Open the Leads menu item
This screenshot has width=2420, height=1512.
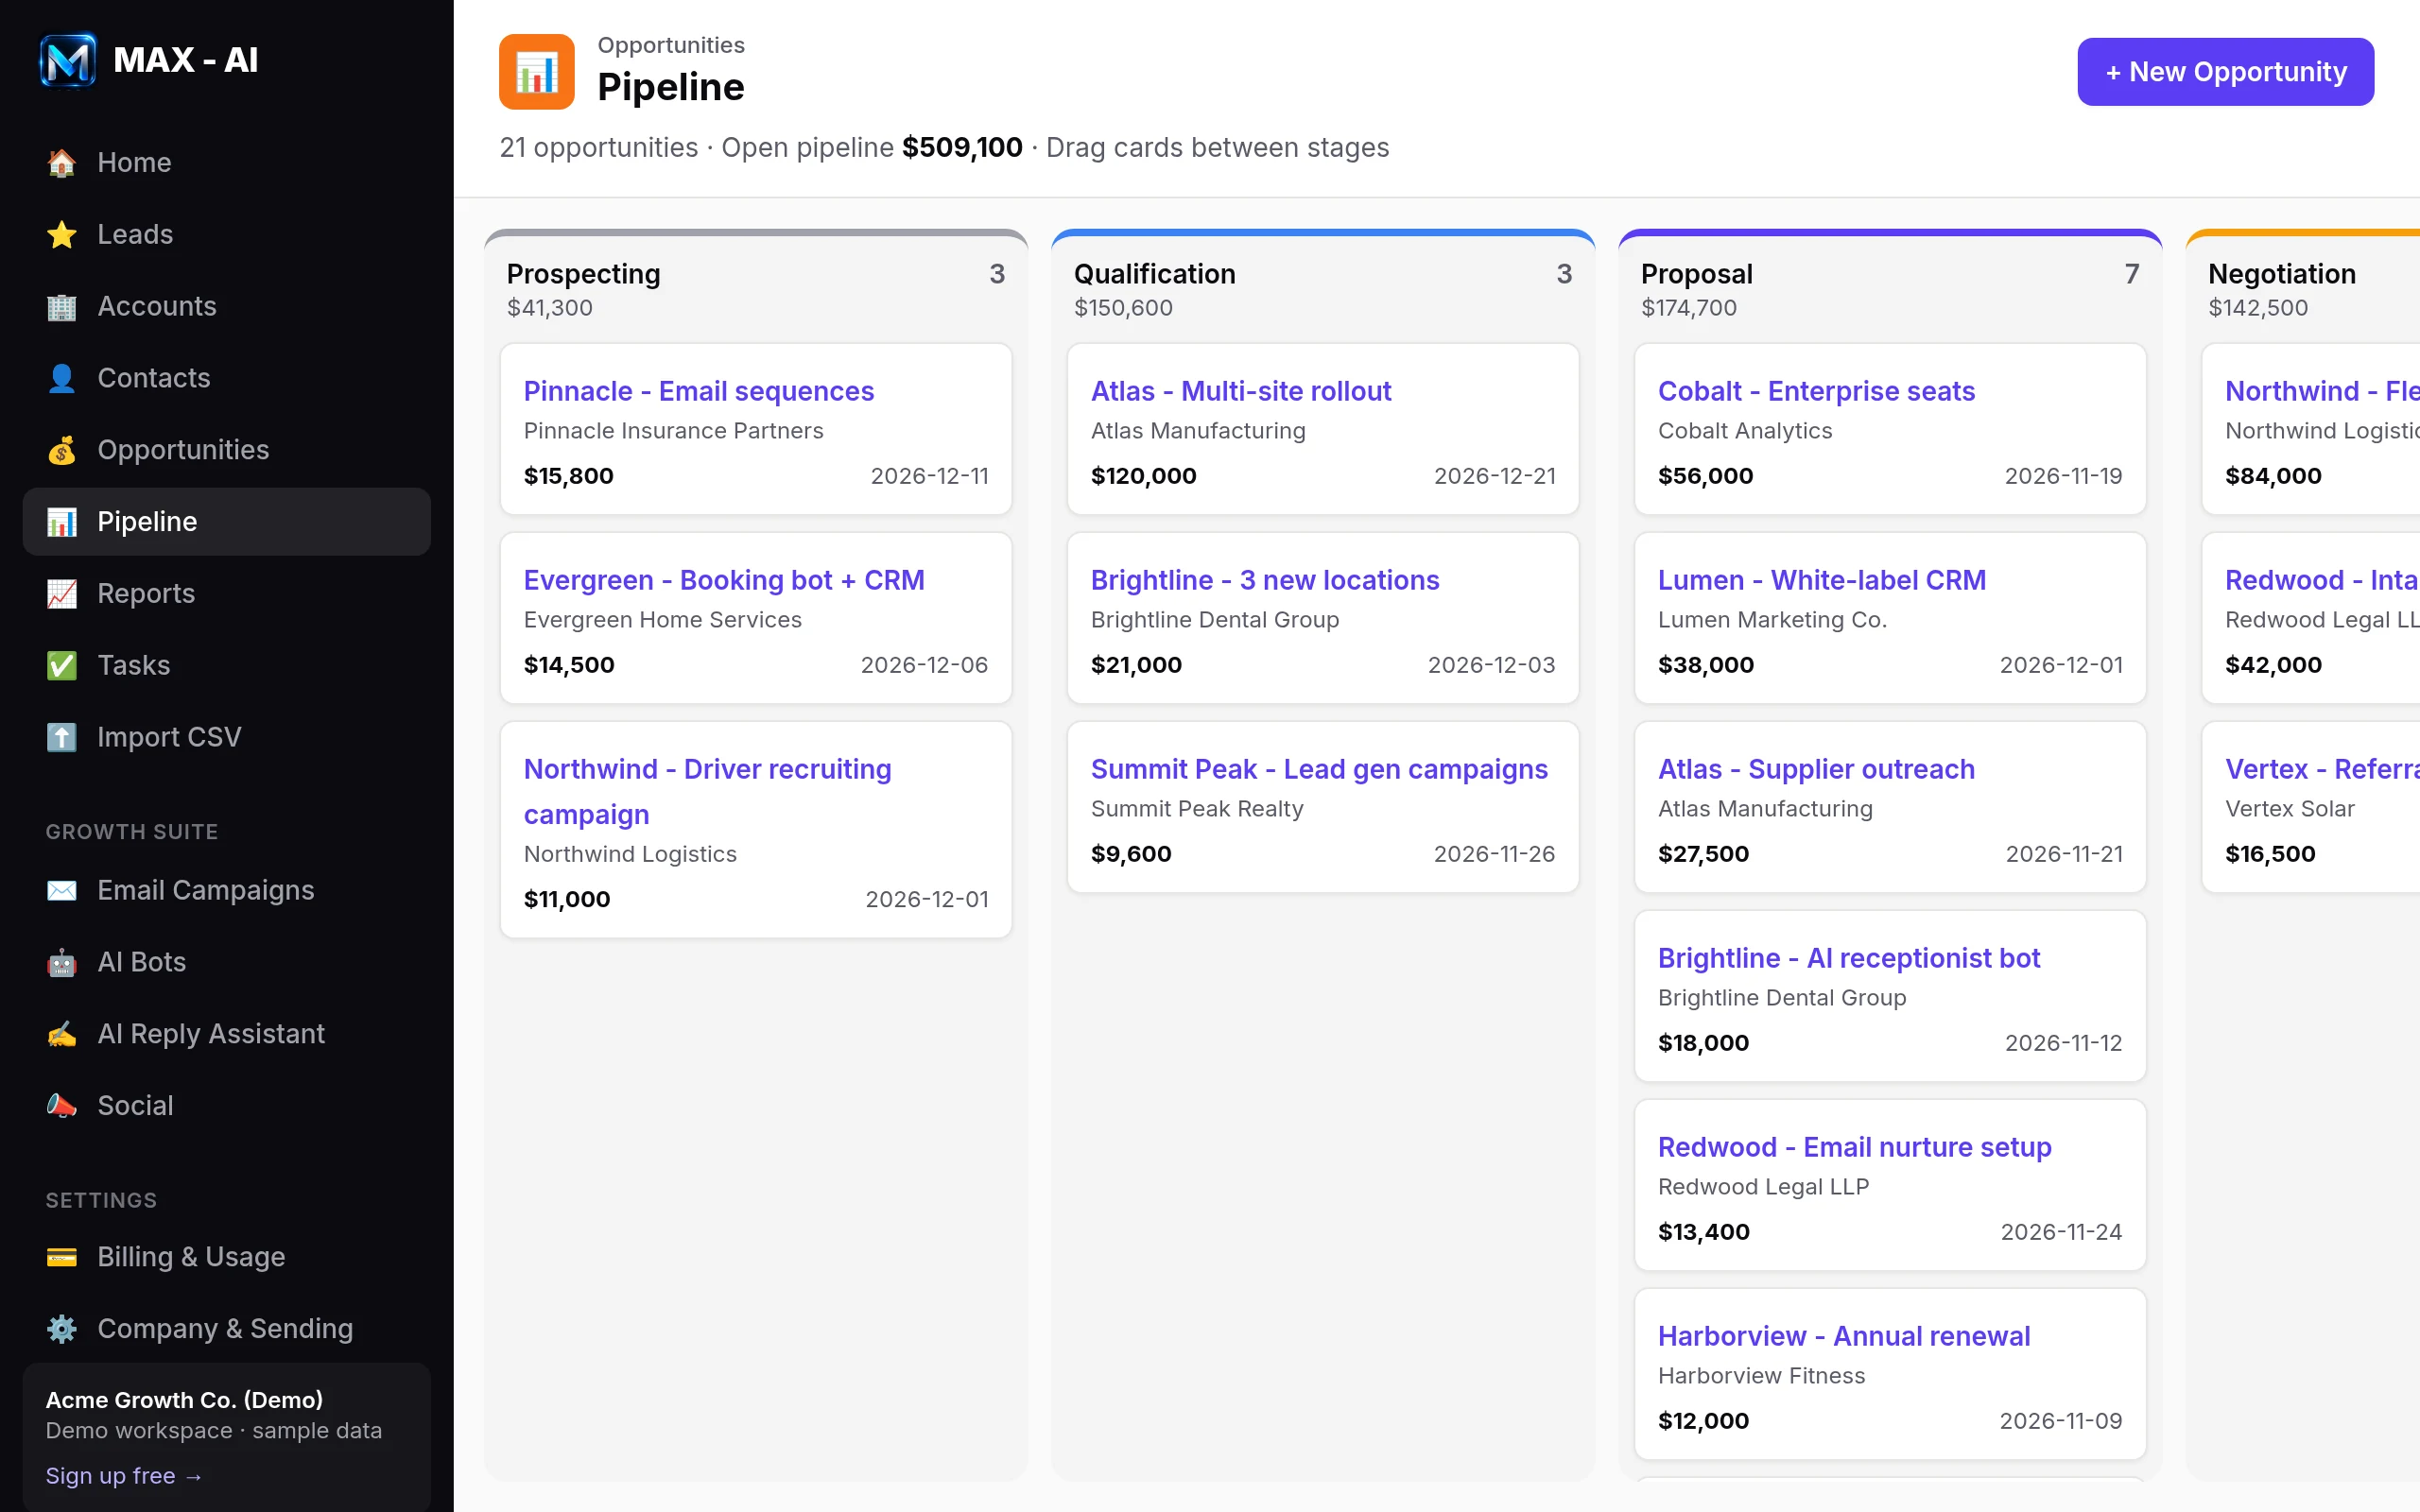(227, 234)
